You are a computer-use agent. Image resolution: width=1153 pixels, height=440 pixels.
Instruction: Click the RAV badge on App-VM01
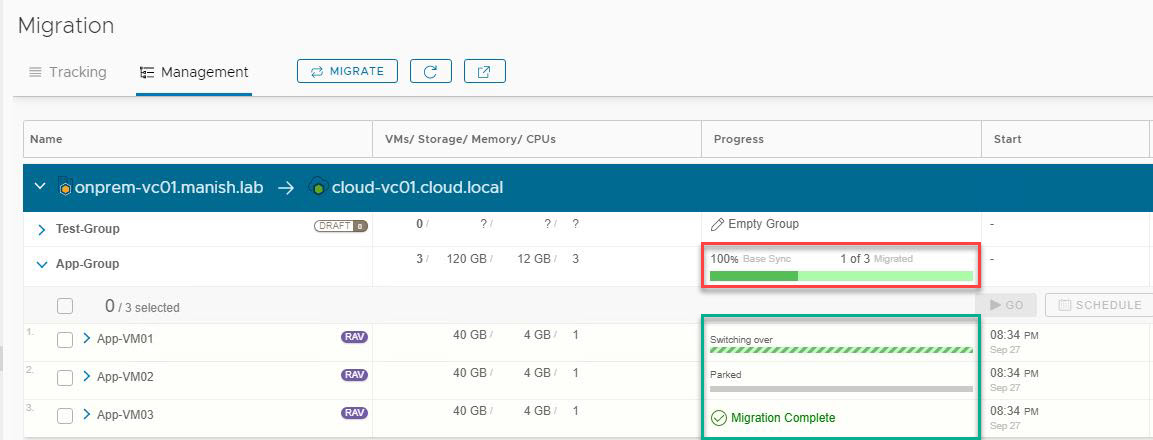(354, 337)
